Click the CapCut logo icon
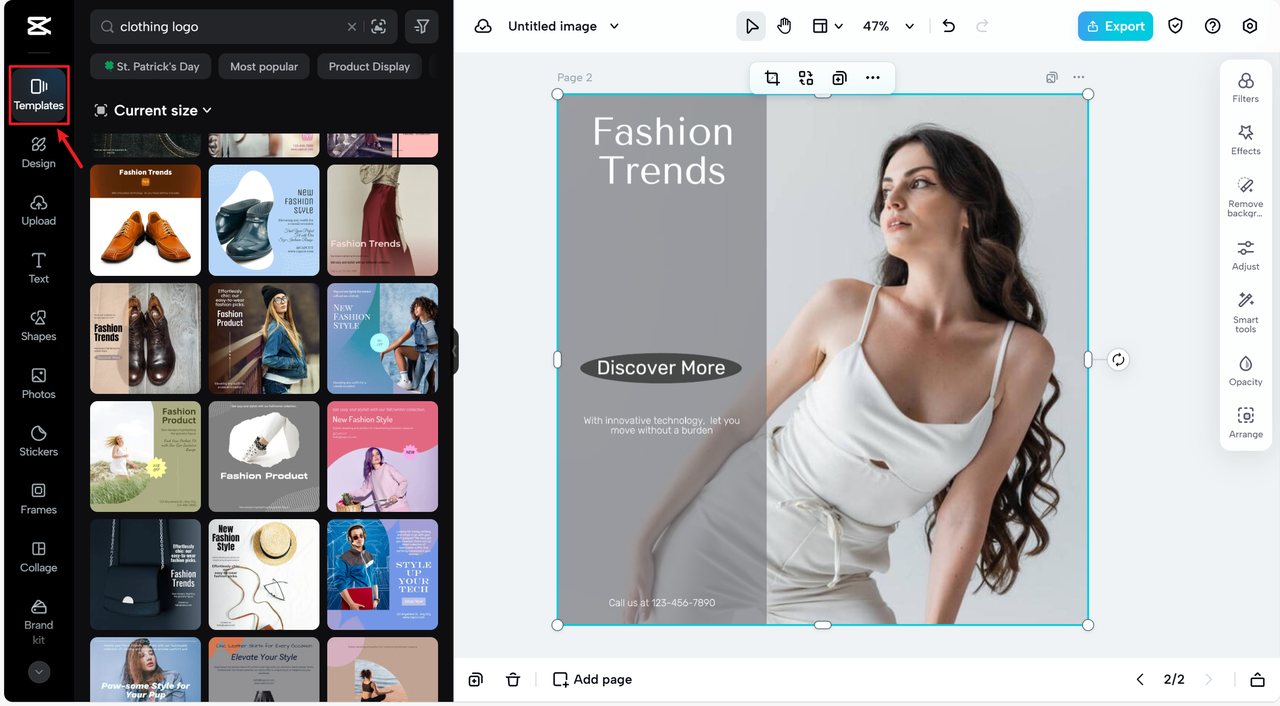This screenshot has width=1280, height=706. click(39, 26)
